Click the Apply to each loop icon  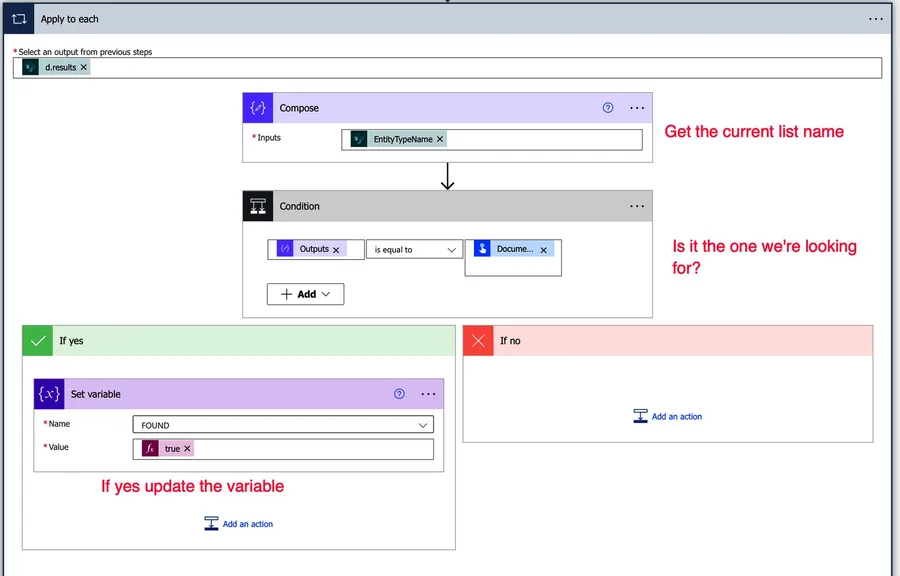(x=19, y=19)
